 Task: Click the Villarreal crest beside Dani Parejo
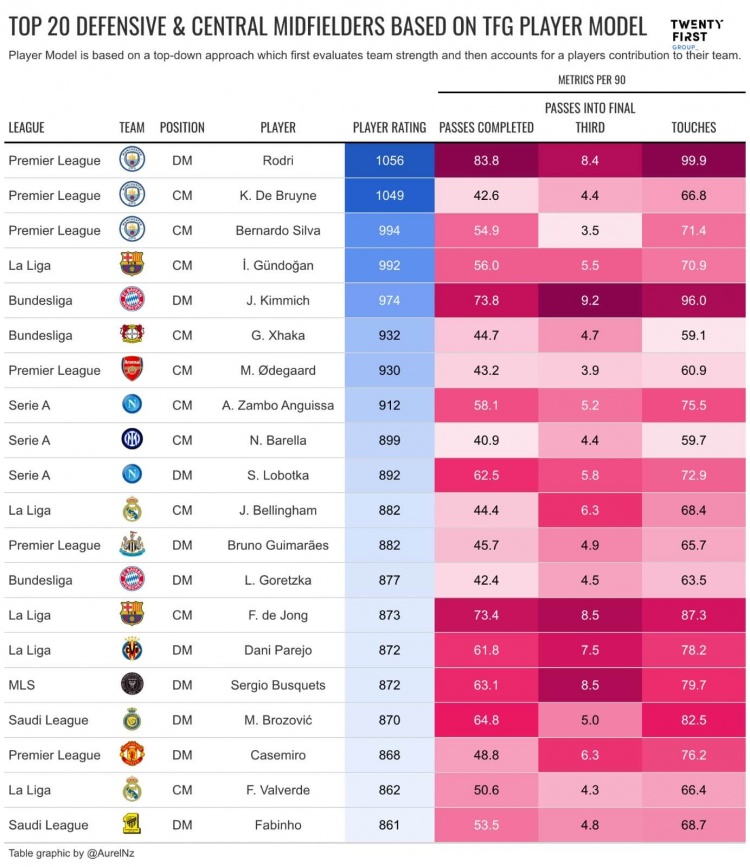pyautogui.click(x=132, y=650)
